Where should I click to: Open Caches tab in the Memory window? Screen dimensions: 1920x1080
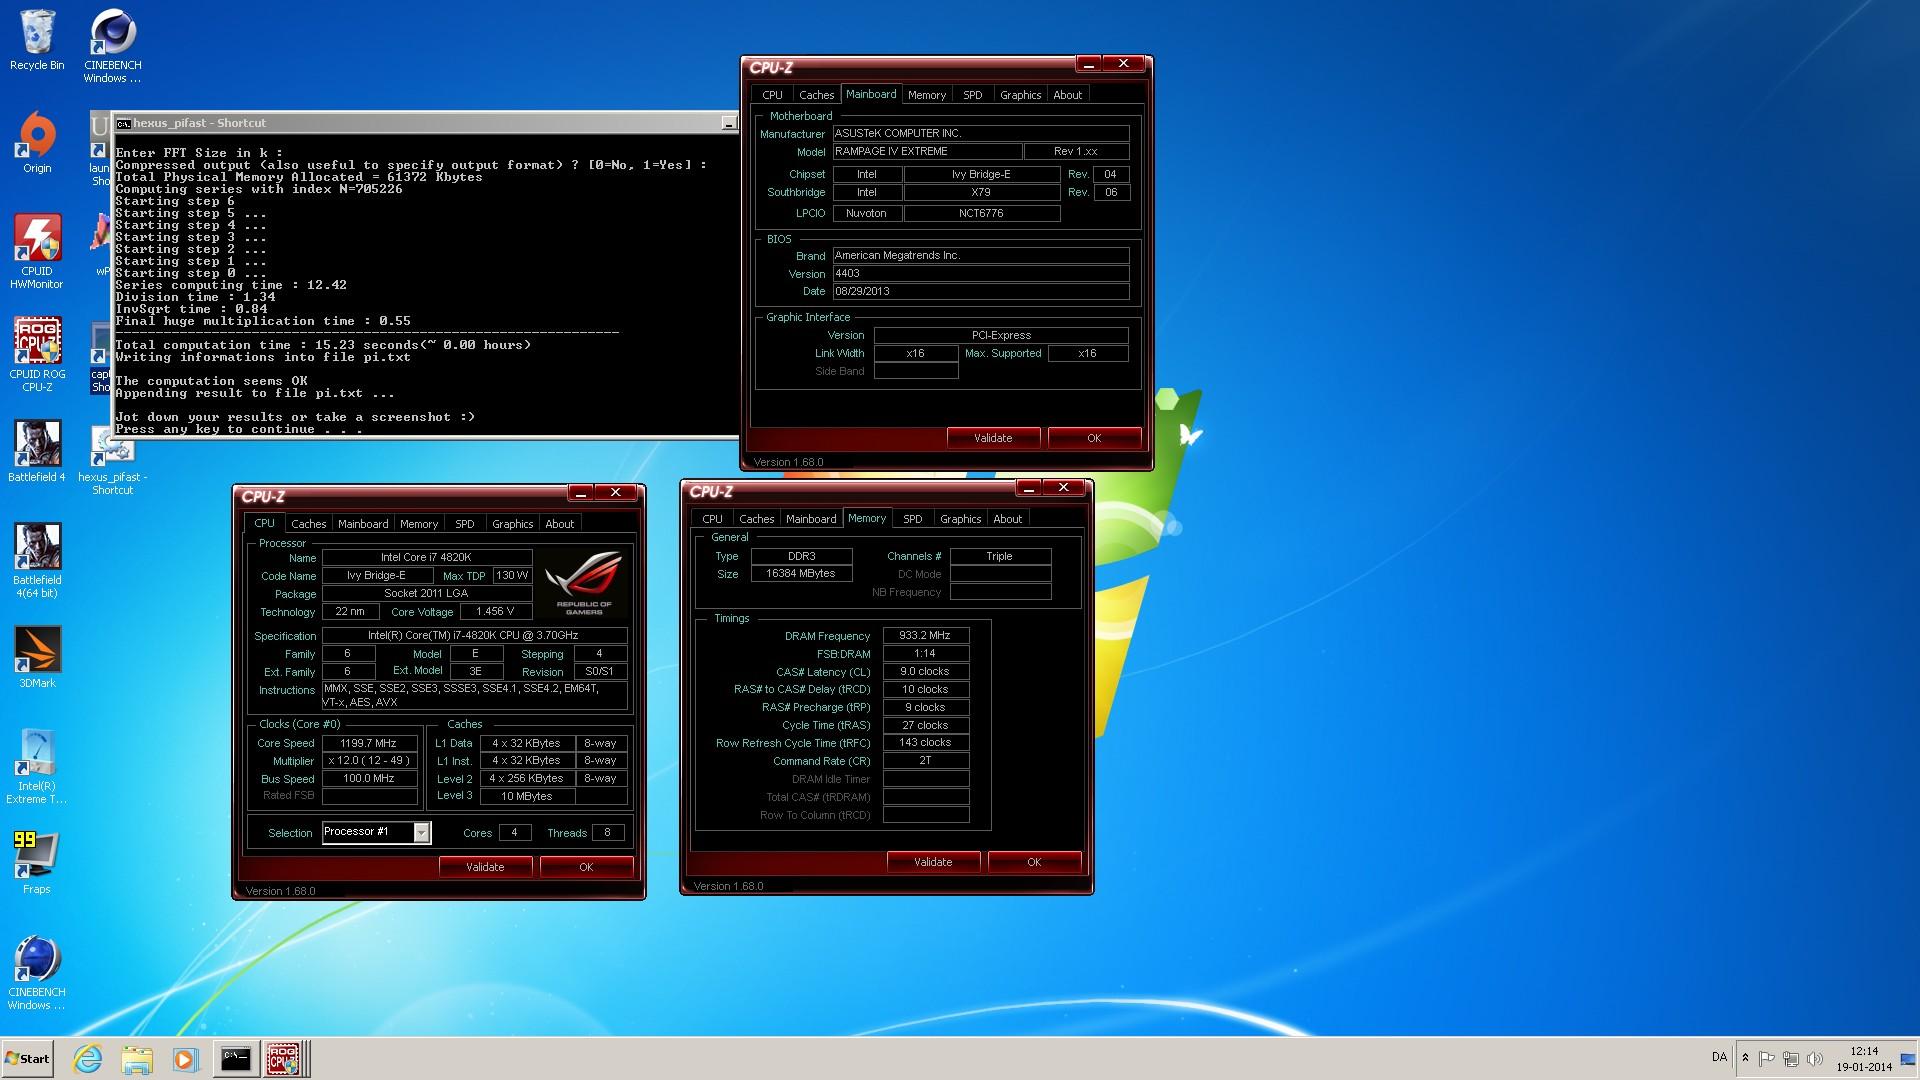[756, 519]
